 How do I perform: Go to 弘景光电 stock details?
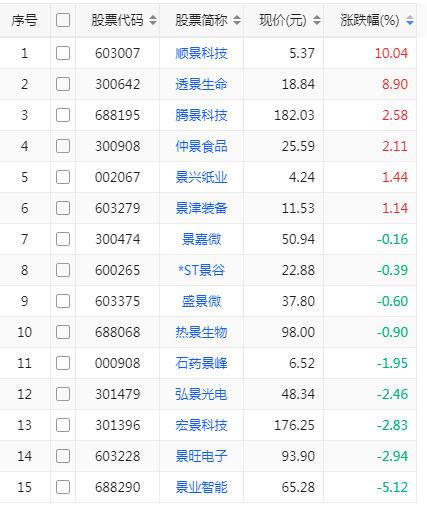coord(201,394)
